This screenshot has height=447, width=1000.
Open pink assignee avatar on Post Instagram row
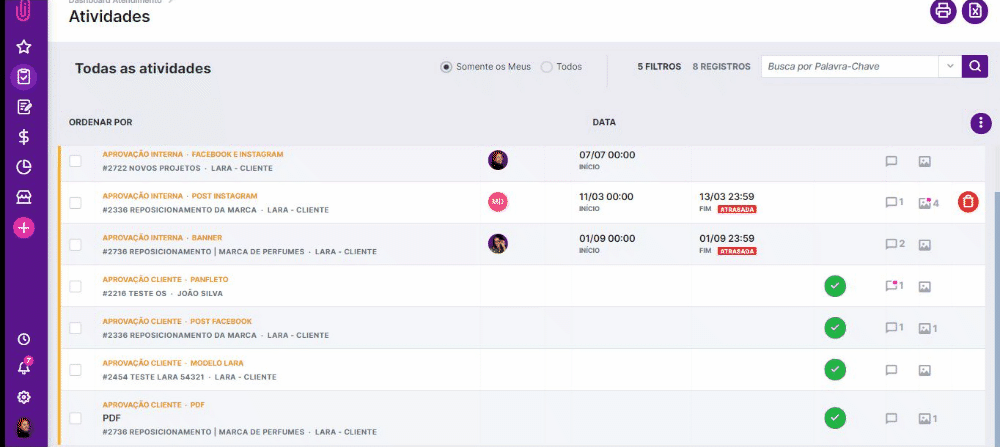pyautogui.click(x=498, y=202)
